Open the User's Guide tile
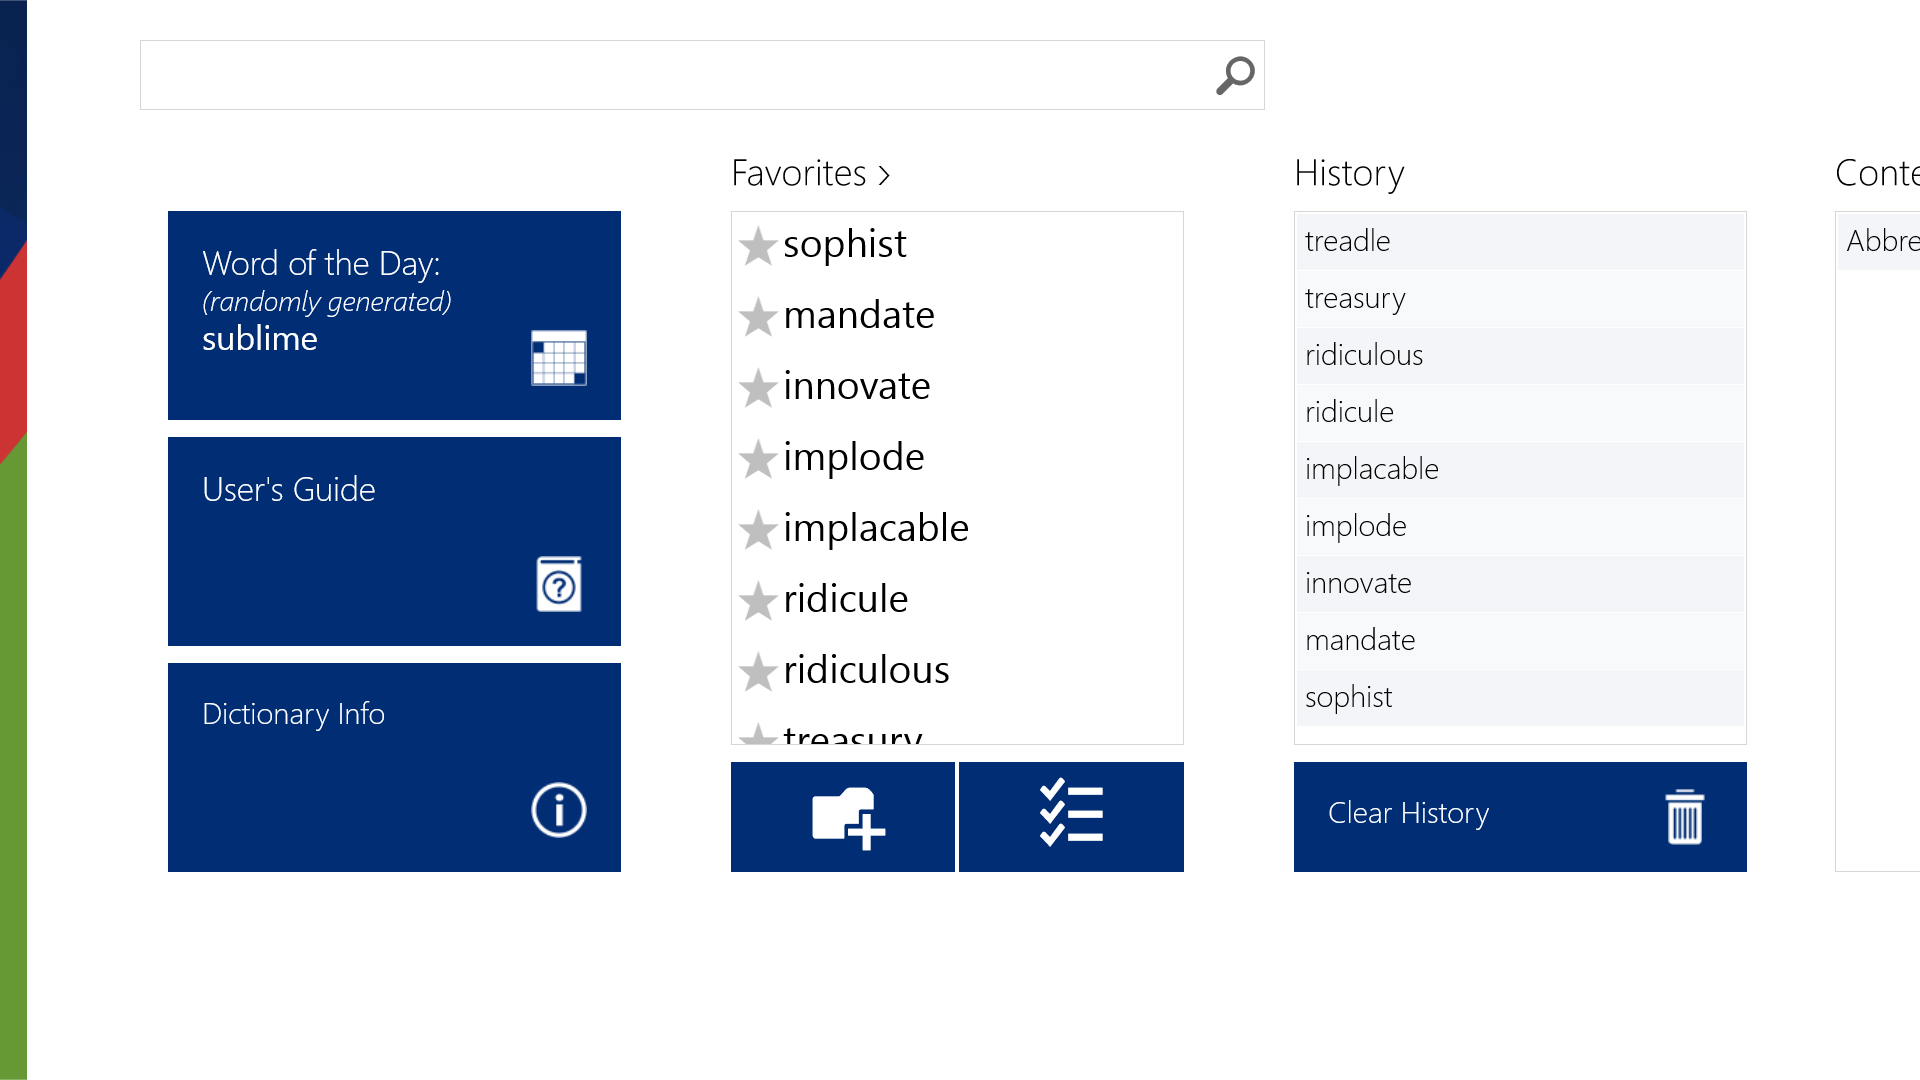Screen dimensions: 1920x1080 click(x=394, y=541)
